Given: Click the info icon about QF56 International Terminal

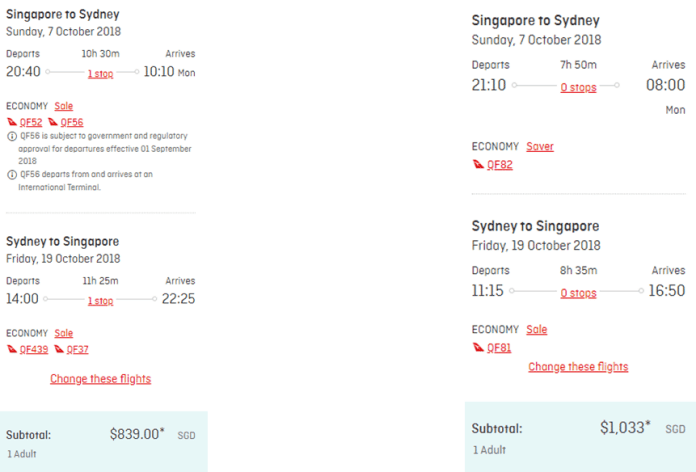Looking at the screenshot, I should (12, 175).
